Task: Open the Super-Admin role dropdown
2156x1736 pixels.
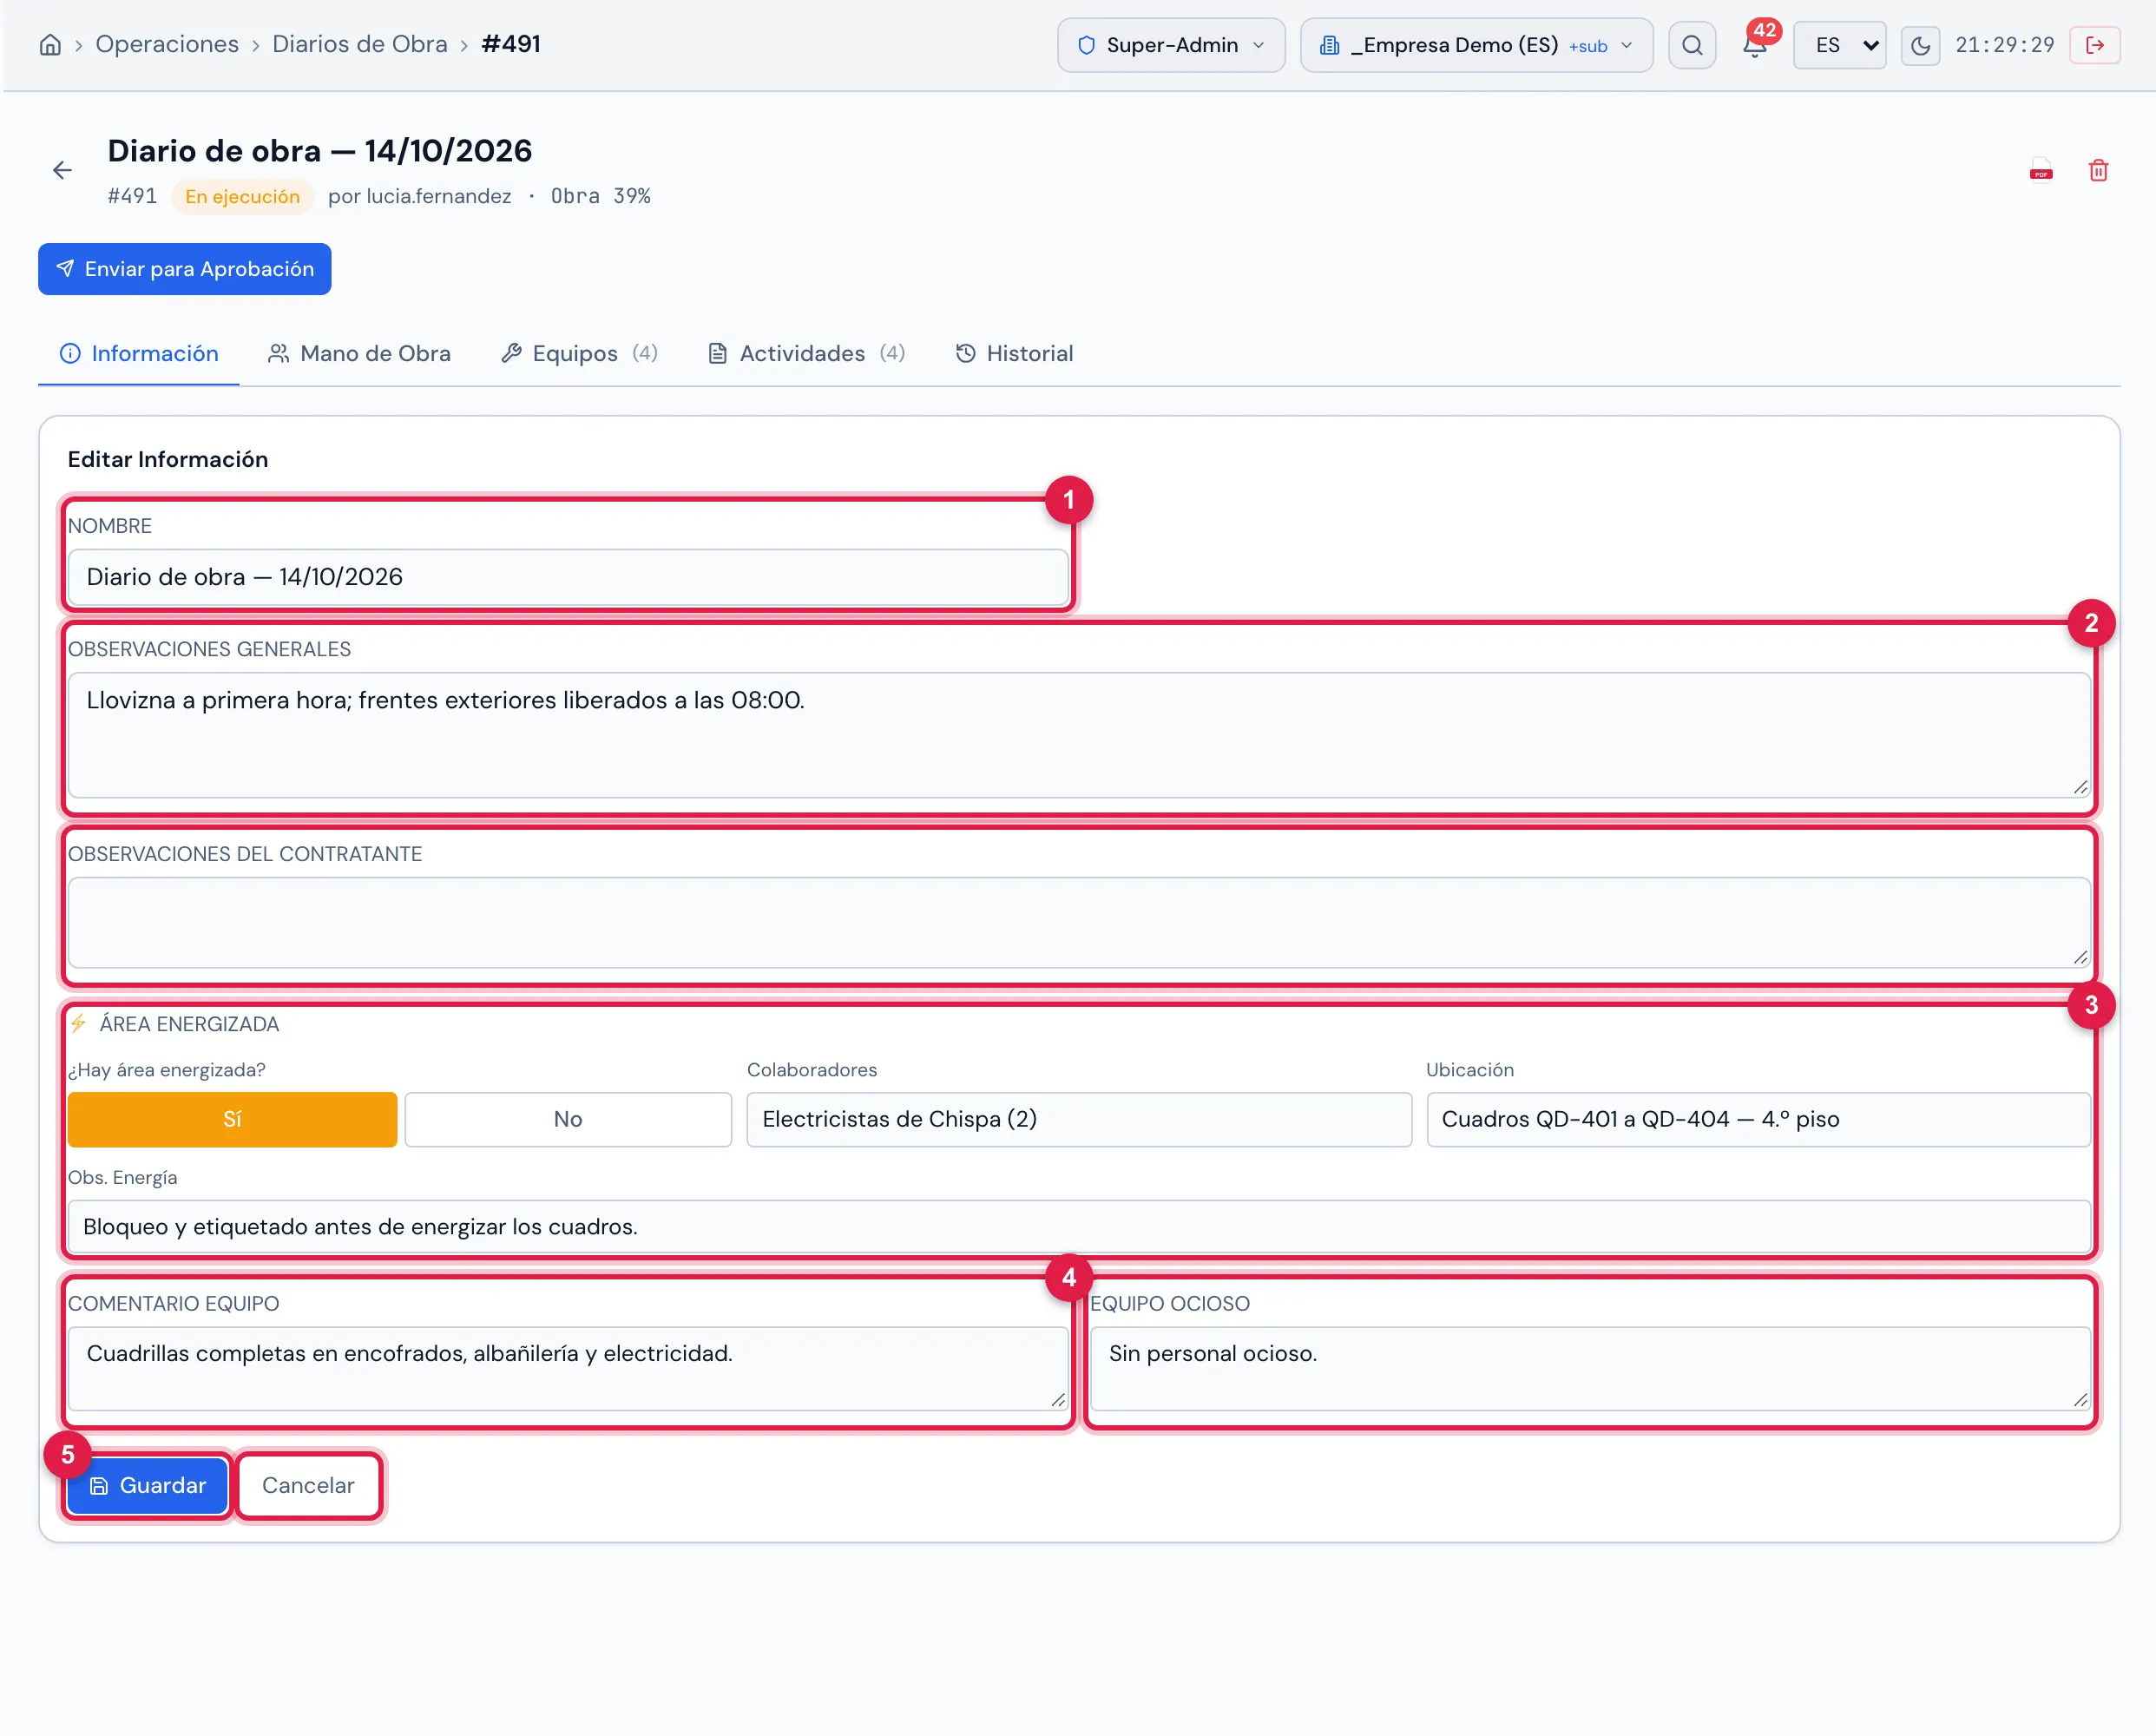Action: click(1171, 45)
